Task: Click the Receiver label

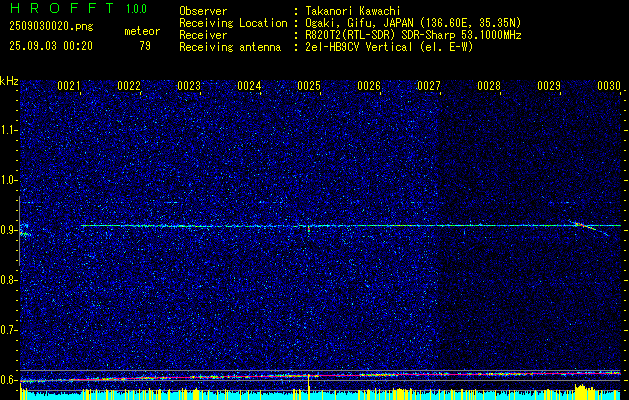Action: [203, 35]
